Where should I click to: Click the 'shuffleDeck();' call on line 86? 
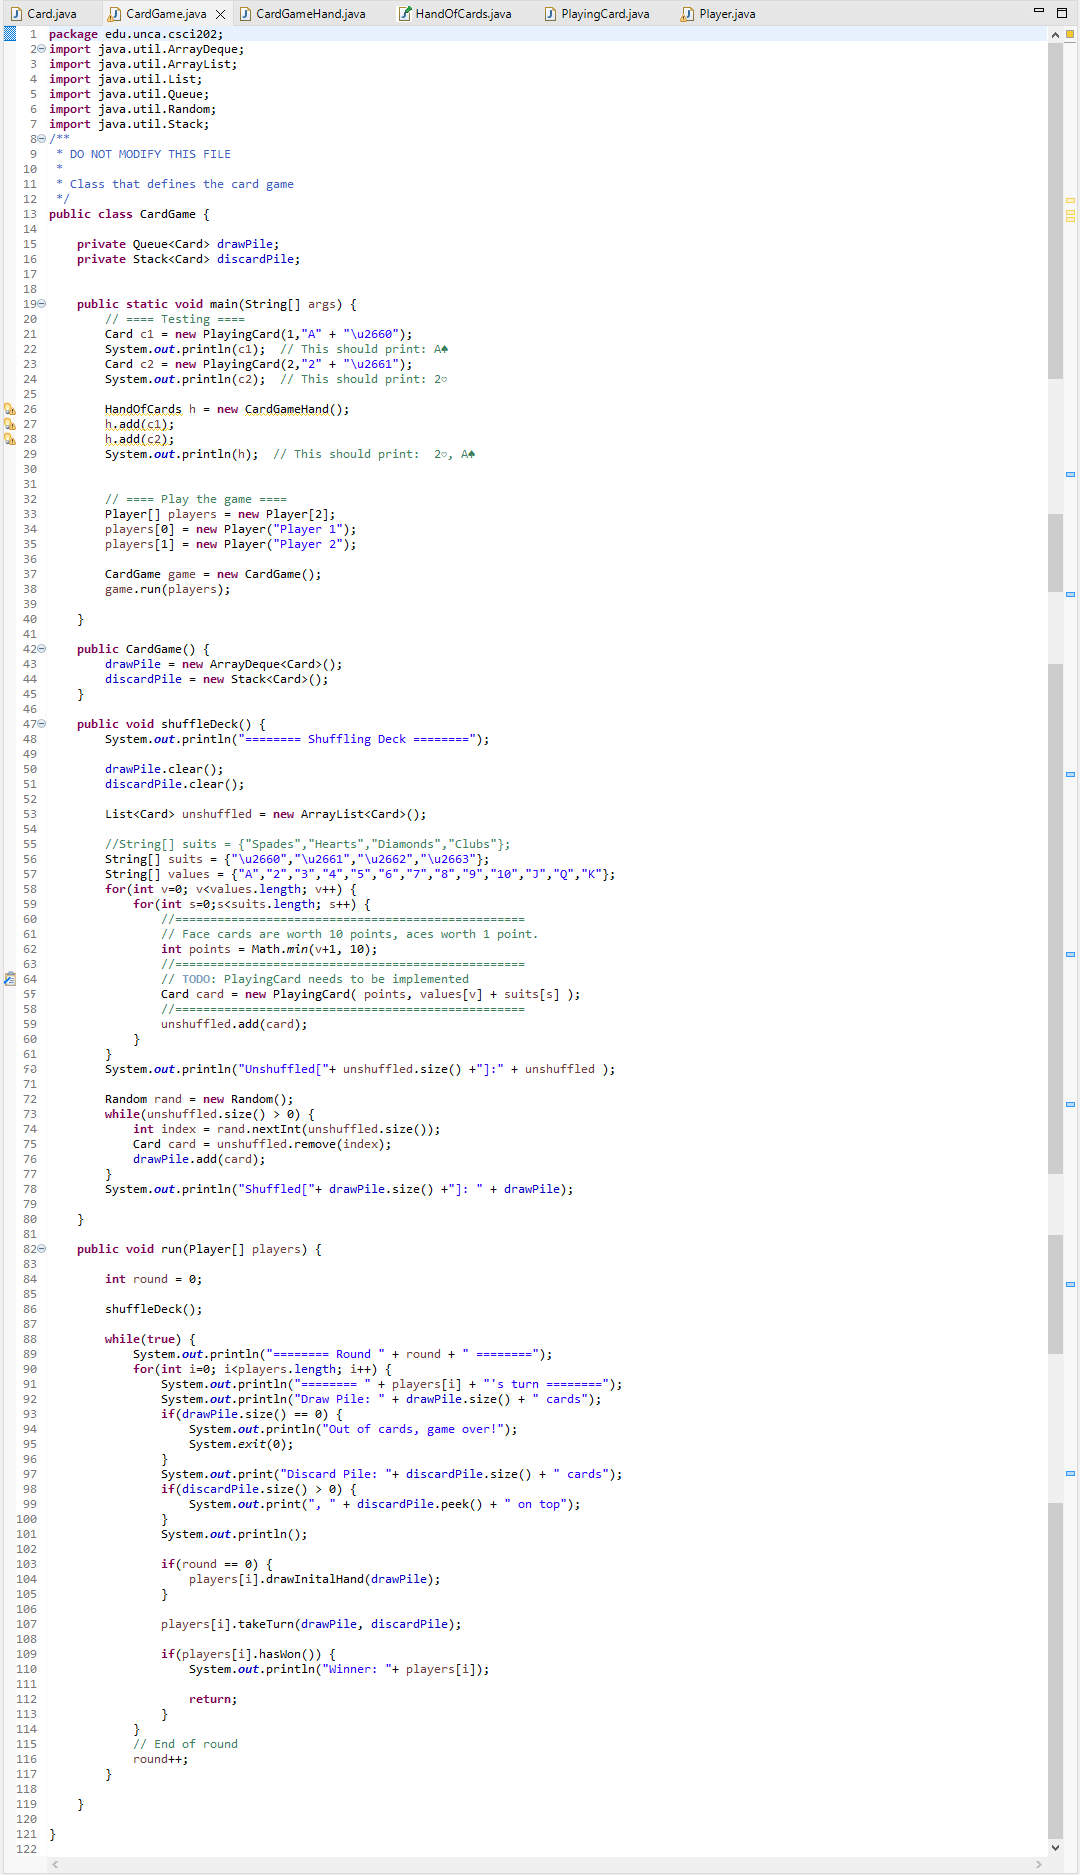(x=154, y=1309)
